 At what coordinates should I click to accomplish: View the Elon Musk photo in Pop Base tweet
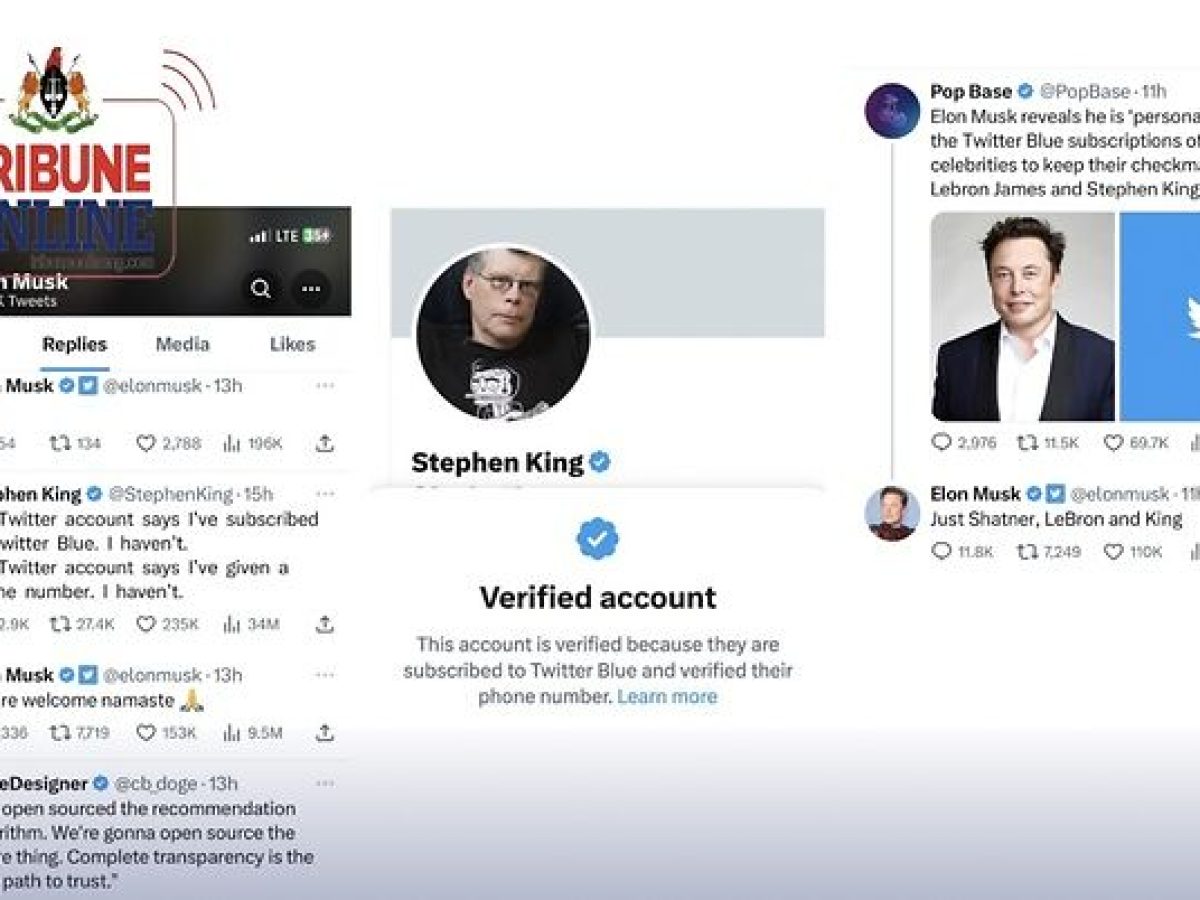pyautogui.click(x=1022, y=317)
